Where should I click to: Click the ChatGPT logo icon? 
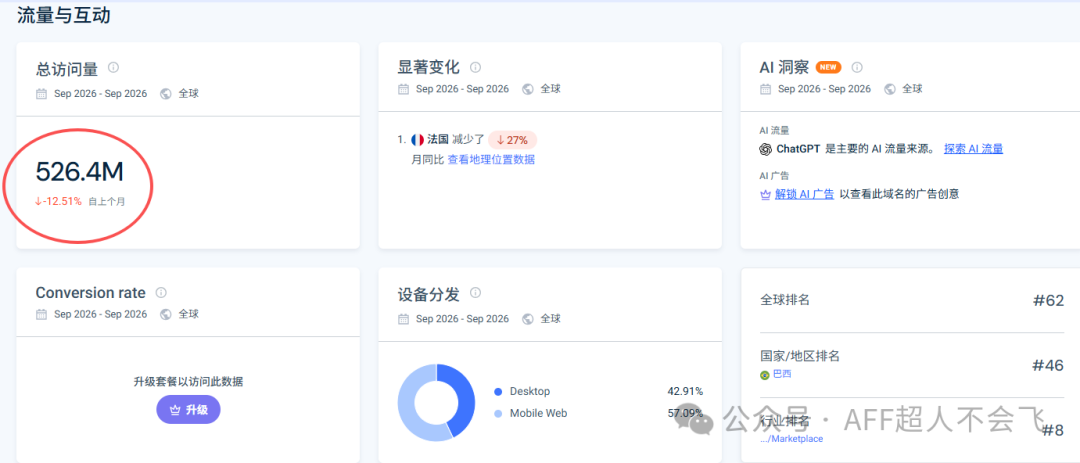pyautogui.click(x=765, y=149)
